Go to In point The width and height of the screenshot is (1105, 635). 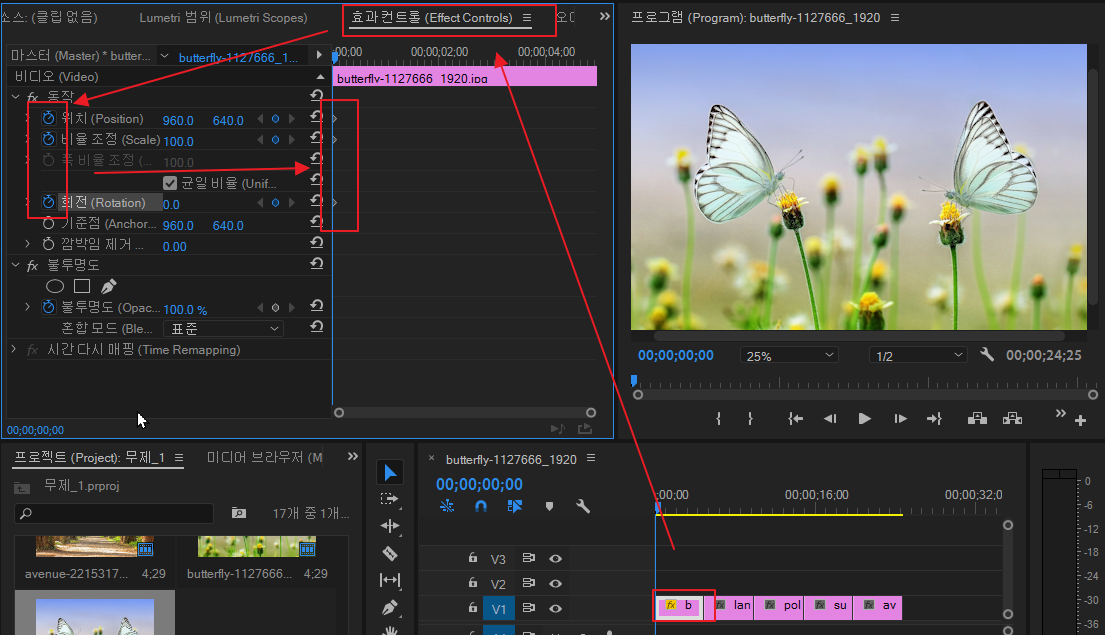(x=796, y=419)
